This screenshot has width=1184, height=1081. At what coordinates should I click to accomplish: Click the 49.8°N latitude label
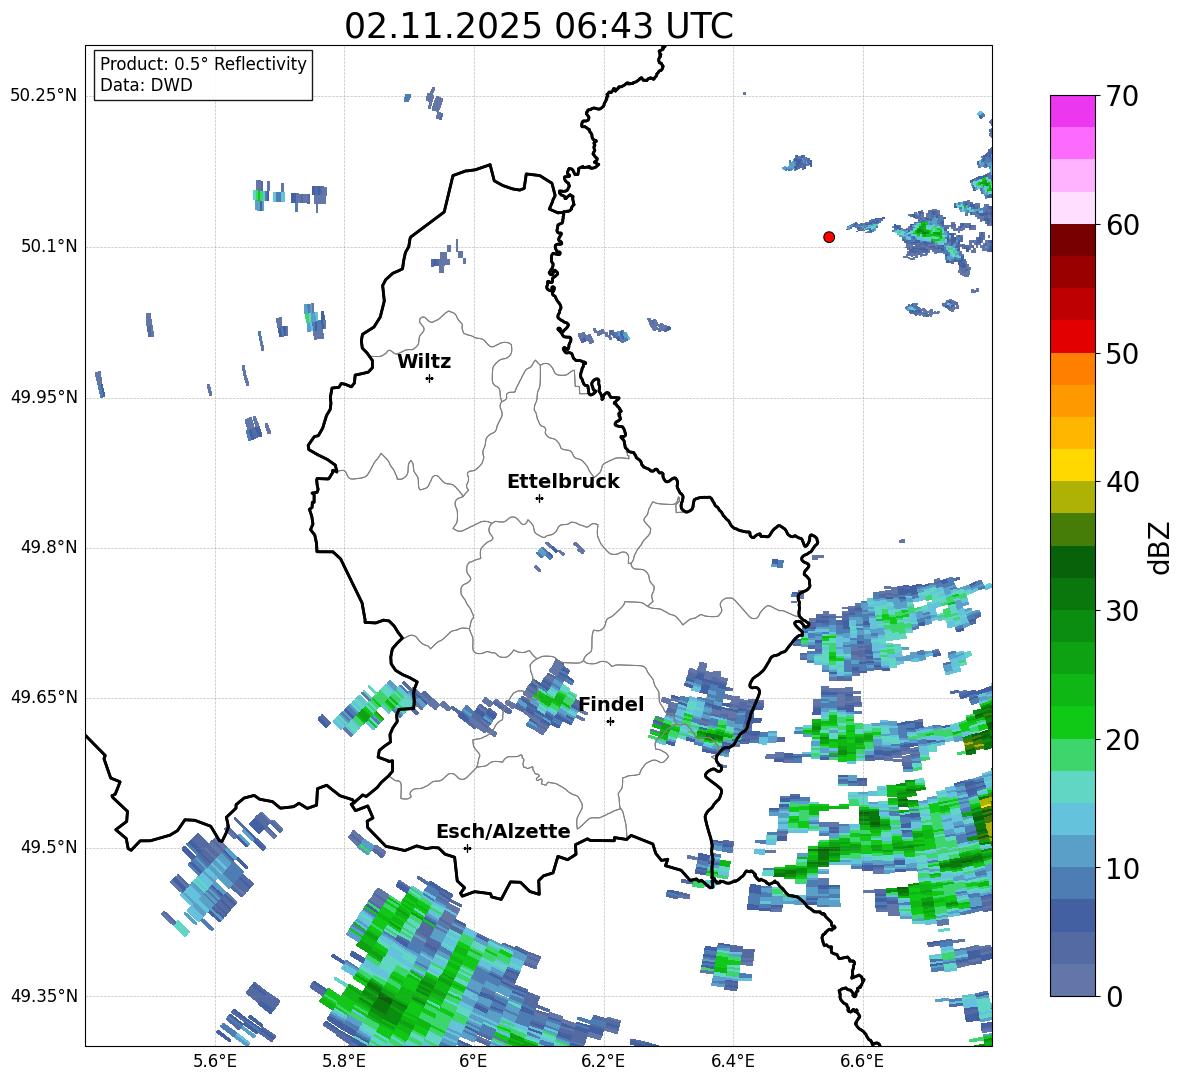click(x=48, y=547)
